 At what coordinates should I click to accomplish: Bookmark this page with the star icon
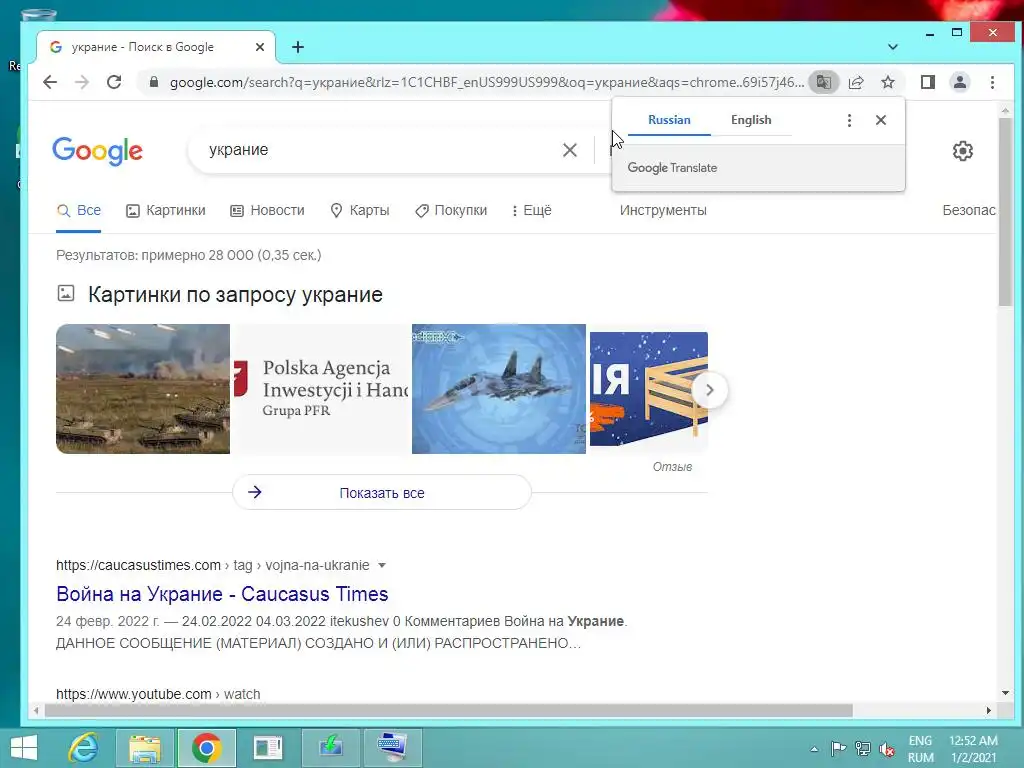click(888, 82)
